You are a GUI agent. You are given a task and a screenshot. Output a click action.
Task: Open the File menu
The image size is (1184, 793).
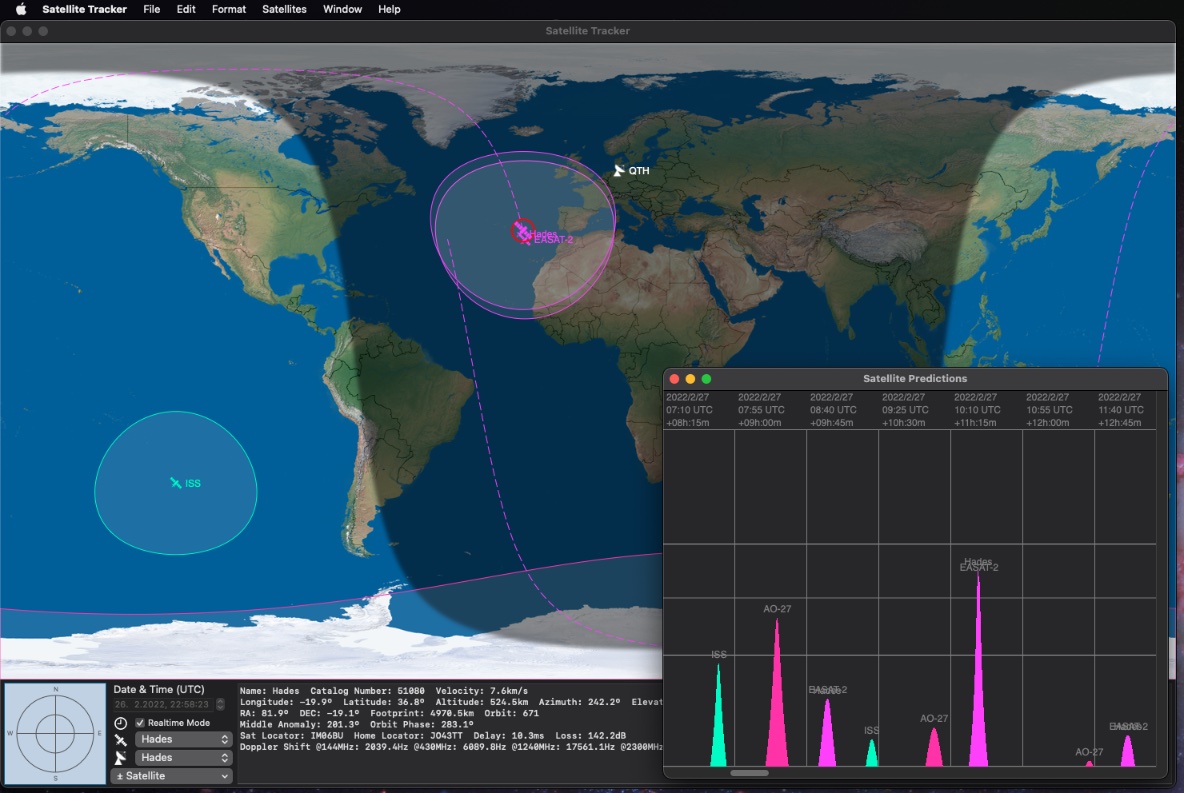coord(152,9)
